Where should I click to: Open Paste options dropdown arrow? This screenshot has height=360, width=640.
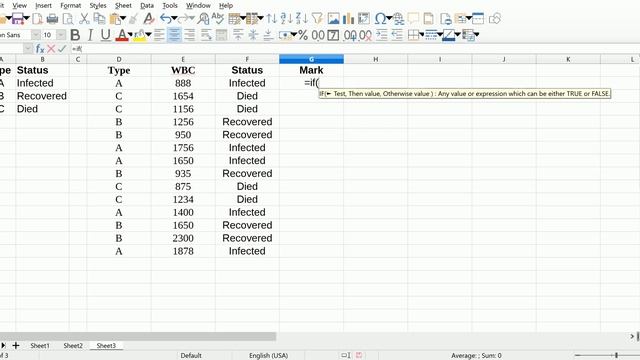[123, 19]
